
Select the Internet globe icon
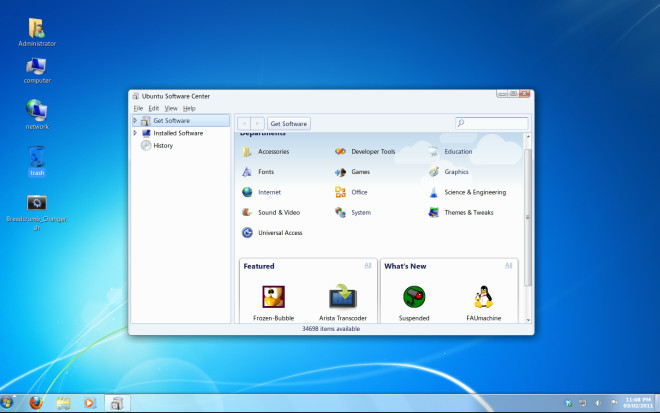247,192
